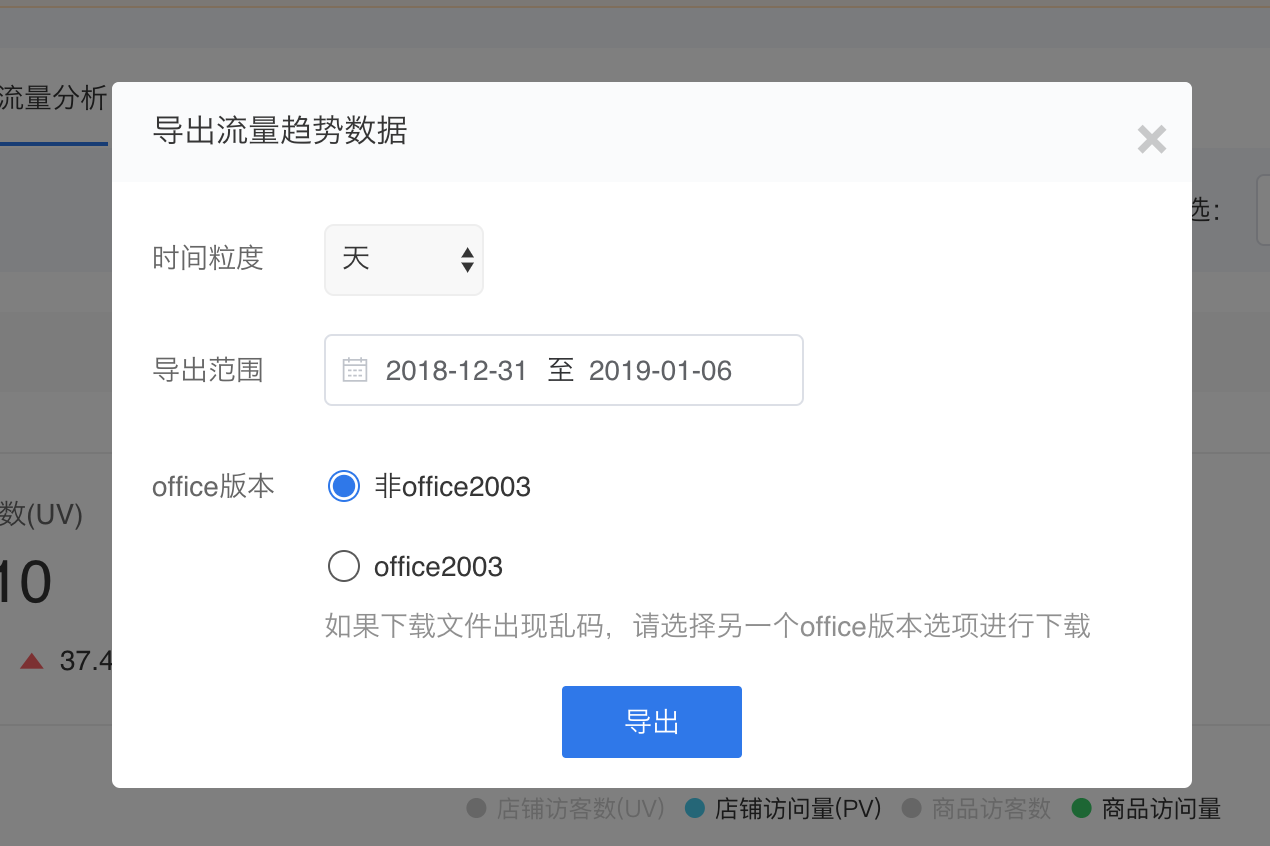Click the green 商品访问量 legend dot
The image size is (1270, 846).
[x=1081, y=808]
